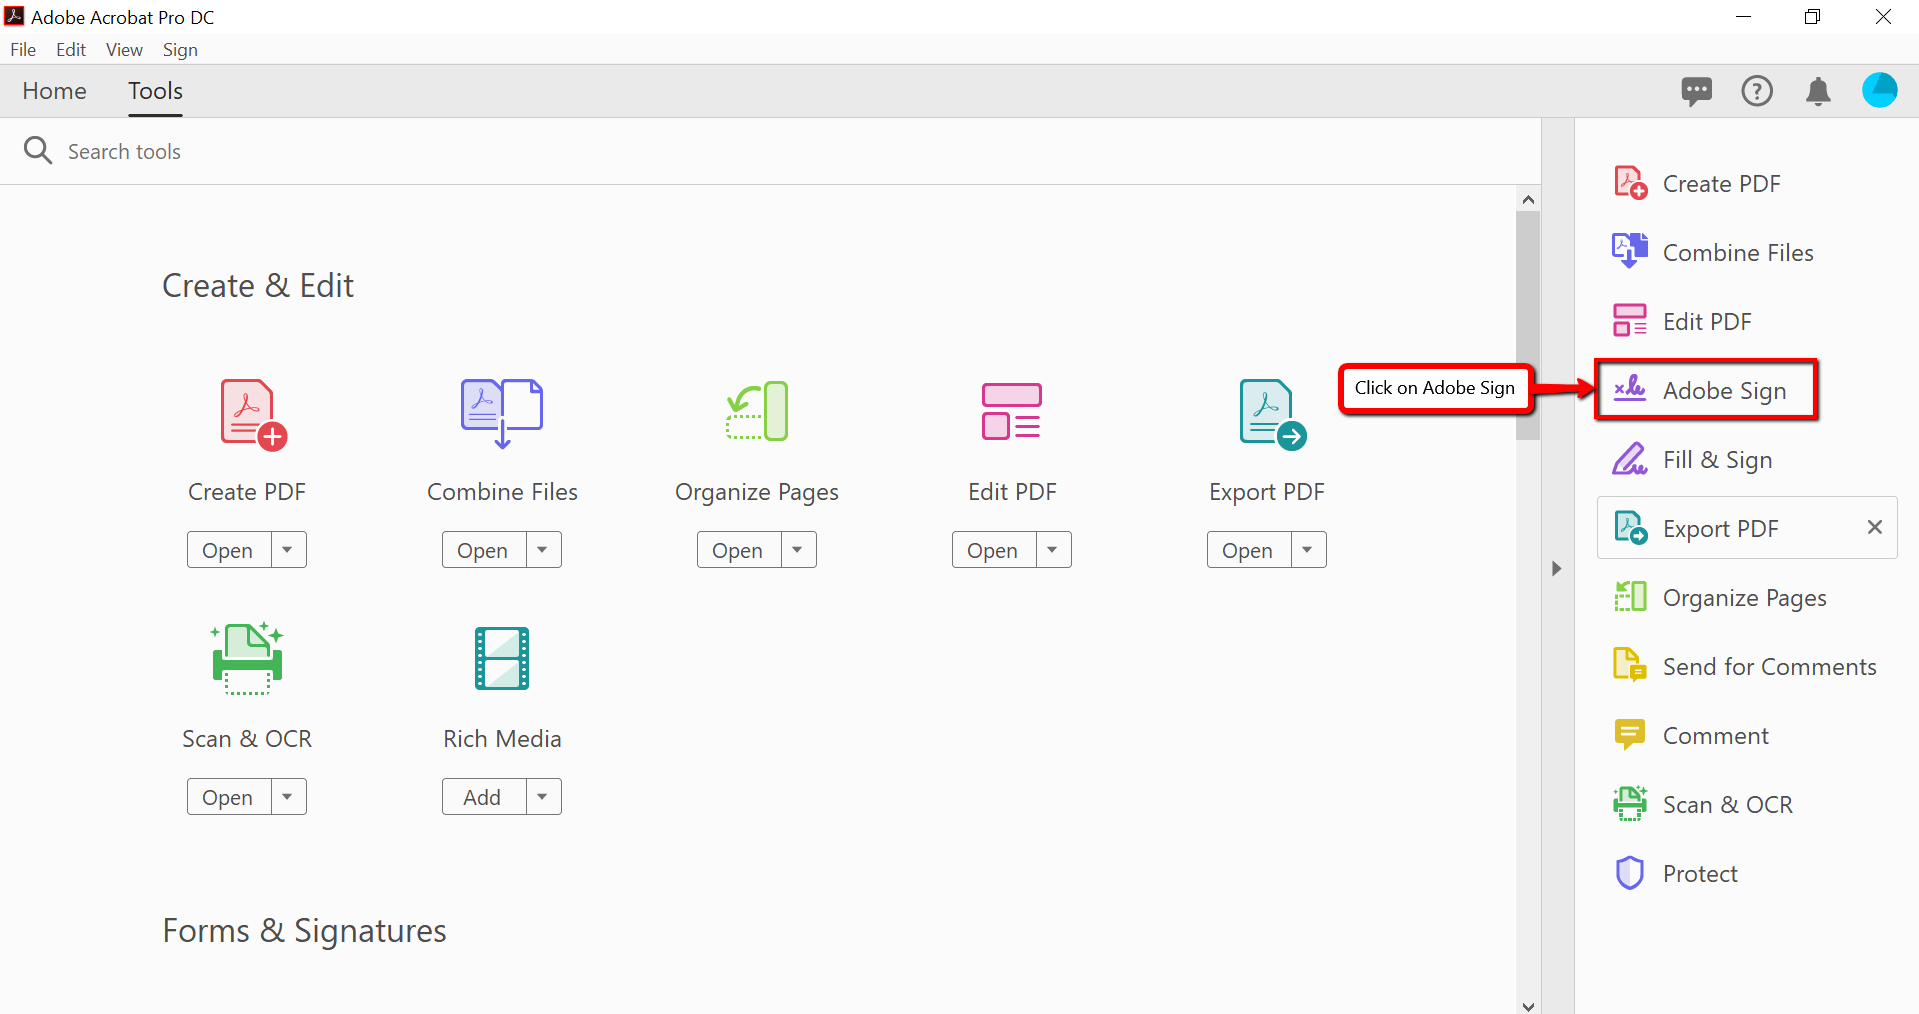This screenshot has width=1919, height=1014.
Task: Collapse right pane with the triangle arrow
Action: tap(1556, 568)
